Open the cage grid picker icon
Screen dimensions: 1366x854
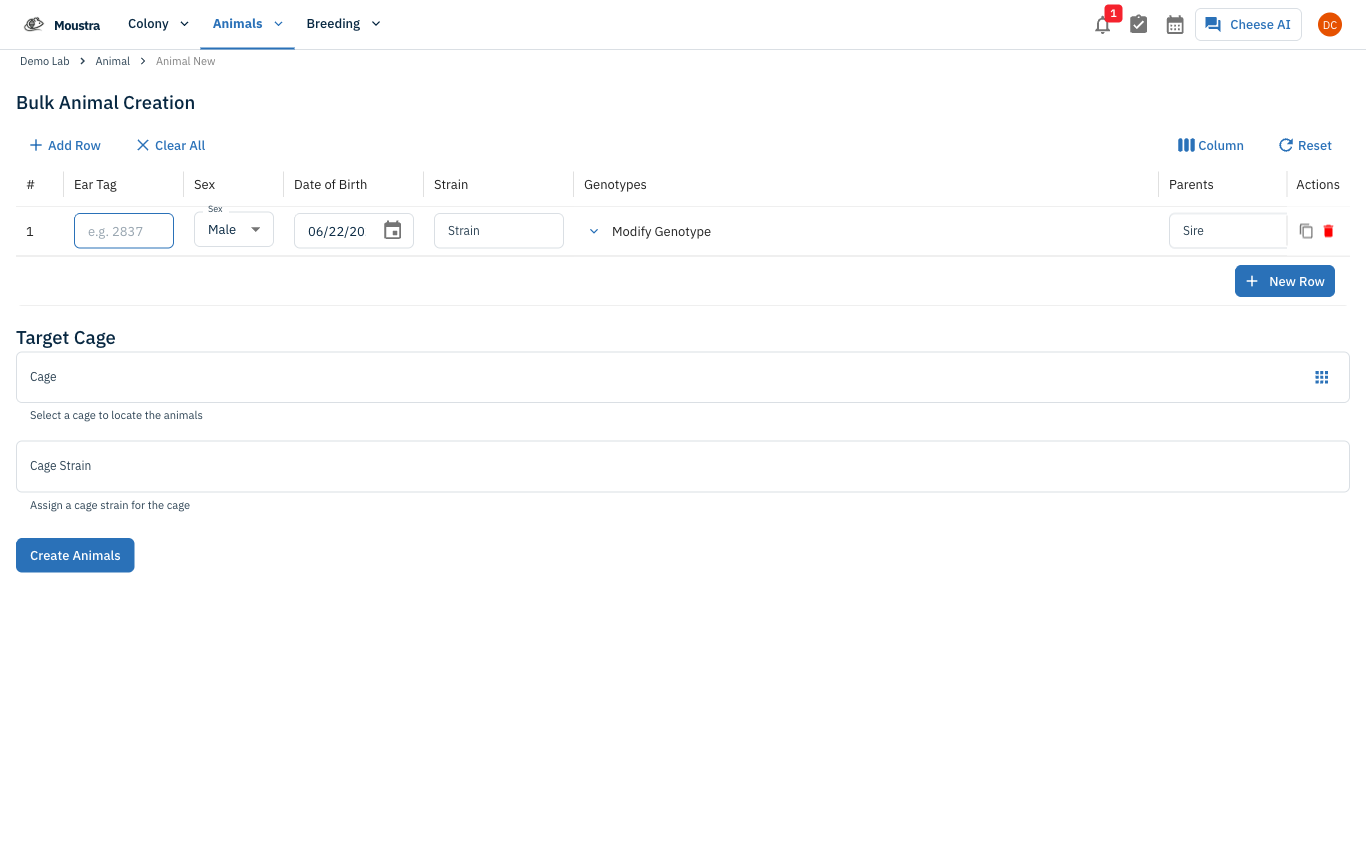pyautogui.click(x=1322, y=377)
